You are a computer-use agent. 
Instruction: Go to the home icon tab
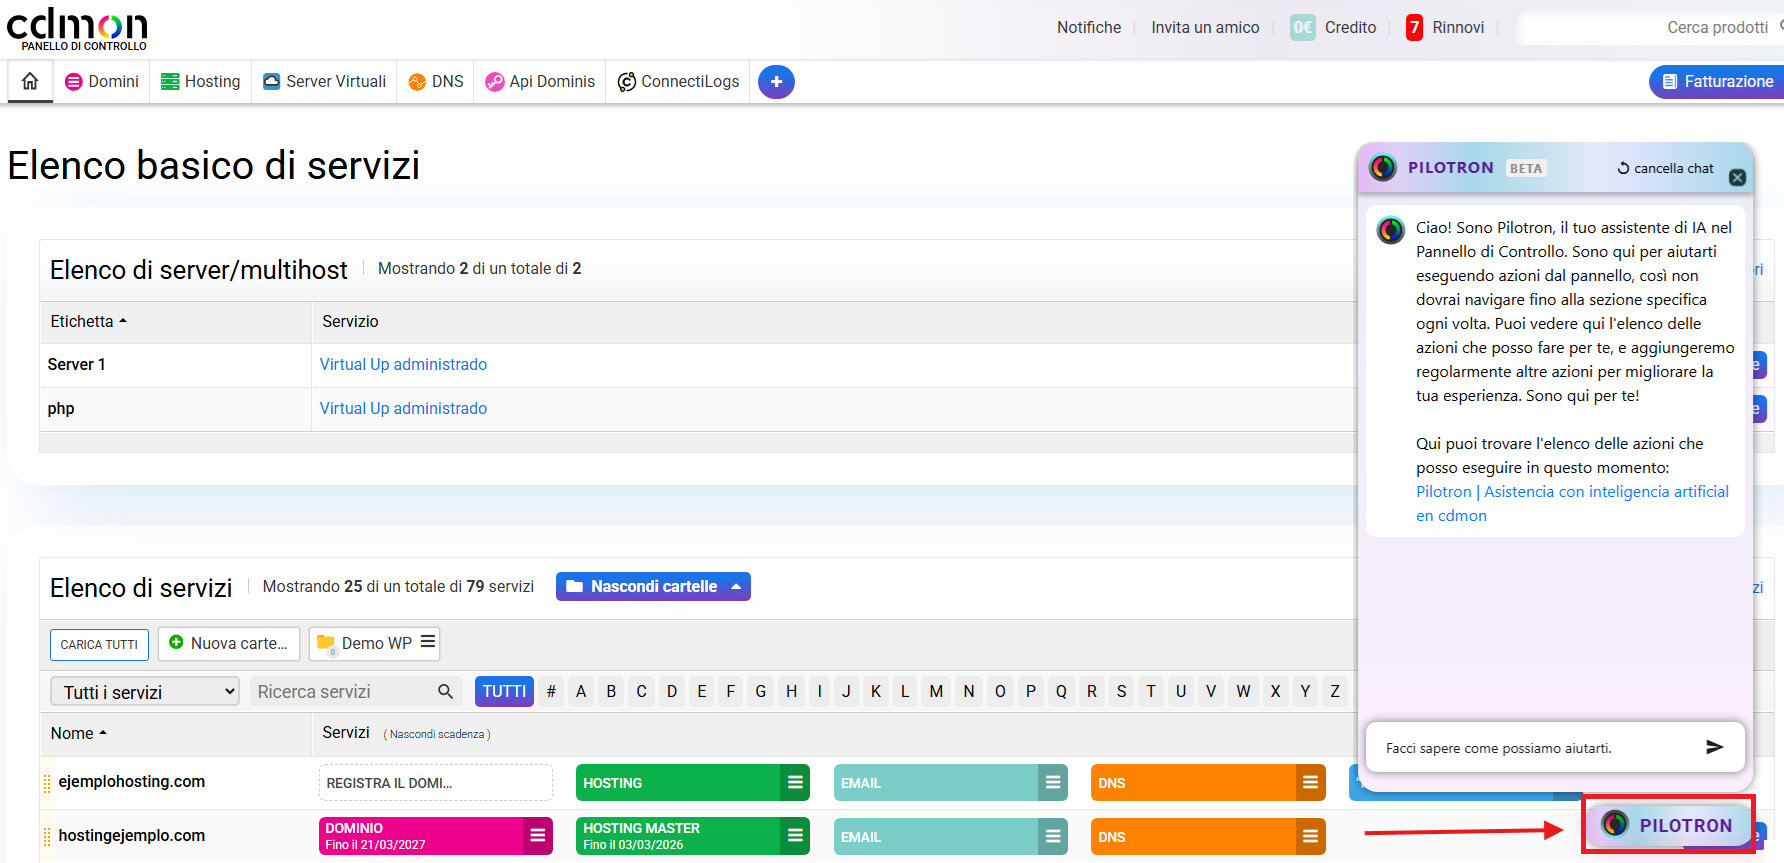[30, 81]
